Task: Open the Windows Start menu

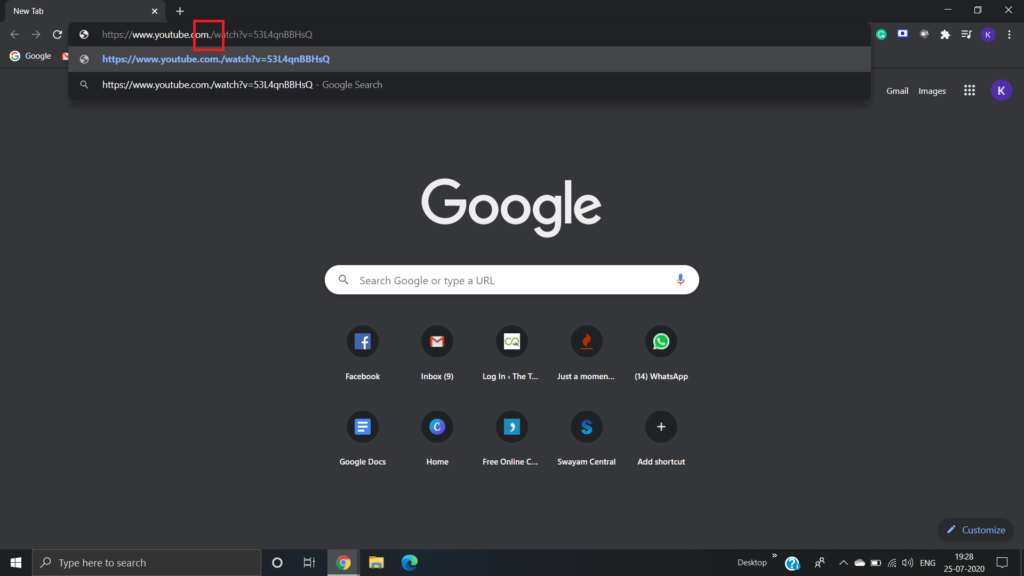Action: pos(16,562)
